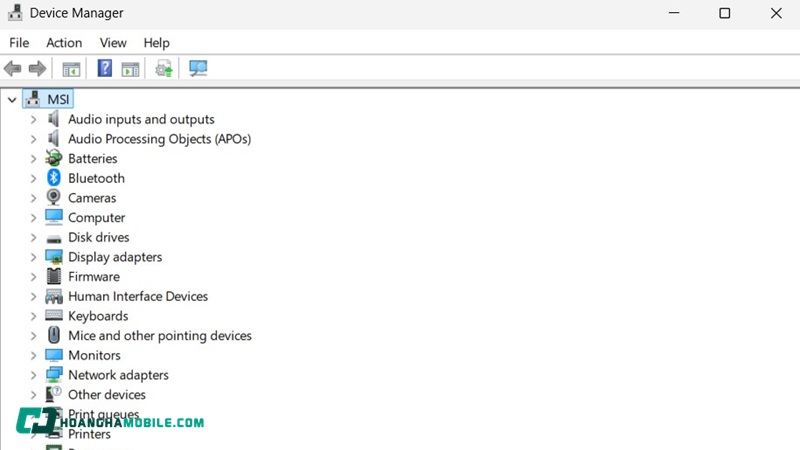The width and height of the screenshot is (800, 450).
Task: Expand the Bluetooth category
Action: [x=33, y=179]
